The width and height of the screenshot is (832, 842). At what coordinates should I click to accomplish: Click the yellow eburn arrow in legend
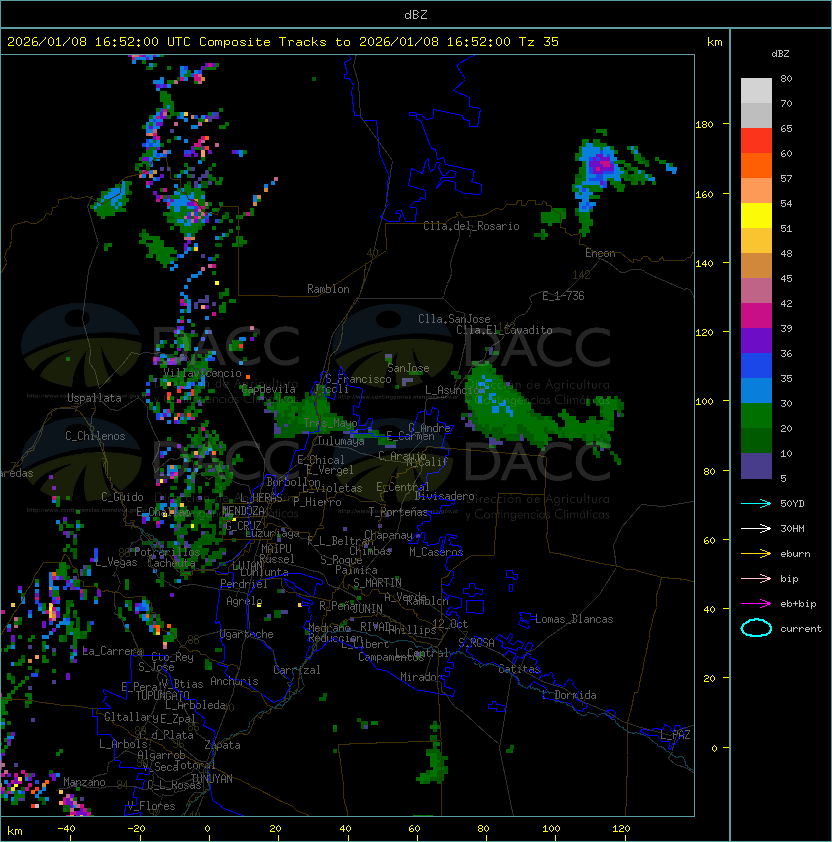point(756,554)
